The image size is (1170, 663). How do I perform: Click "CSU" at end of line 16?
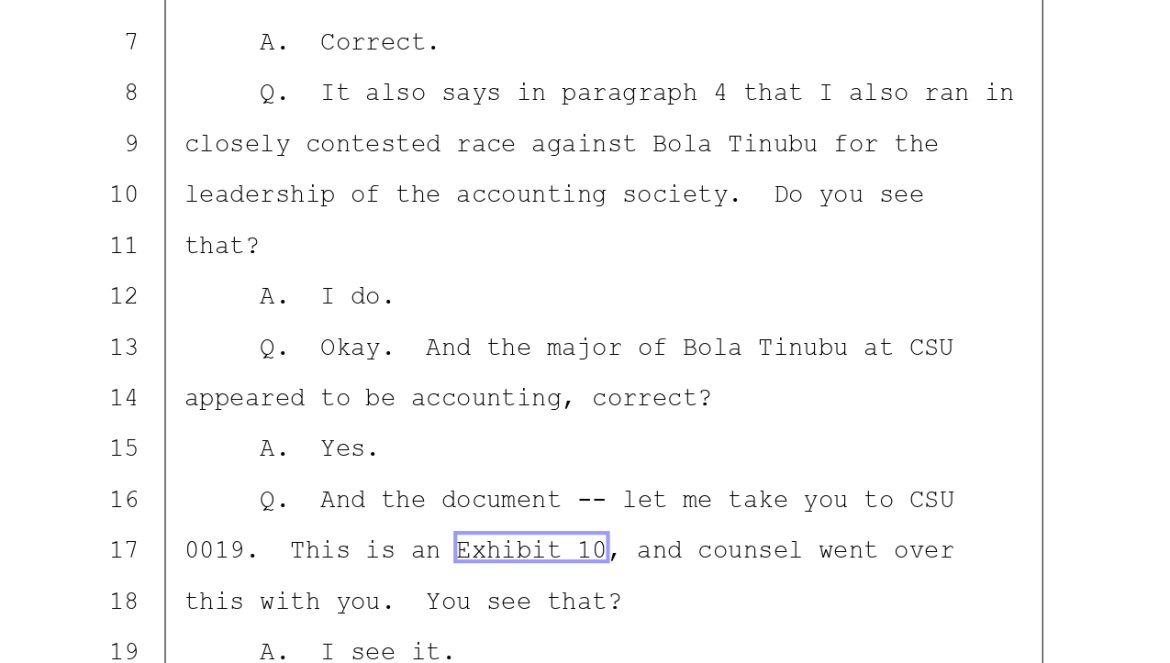pos(931,500)
